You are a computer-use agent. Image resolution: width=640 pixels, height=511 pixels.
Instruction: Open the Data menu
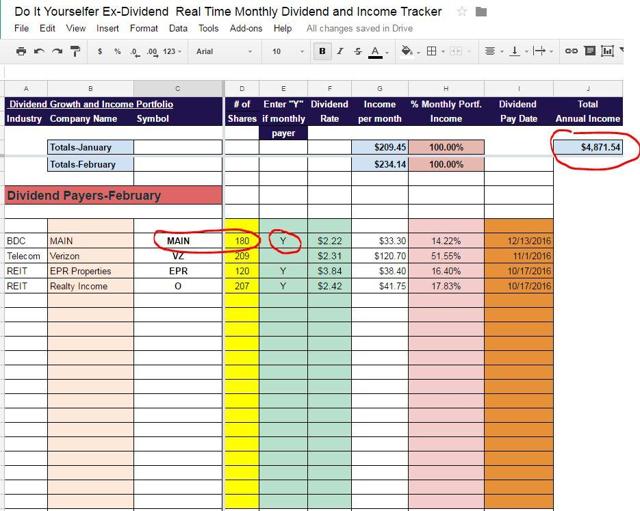point(178,28)
